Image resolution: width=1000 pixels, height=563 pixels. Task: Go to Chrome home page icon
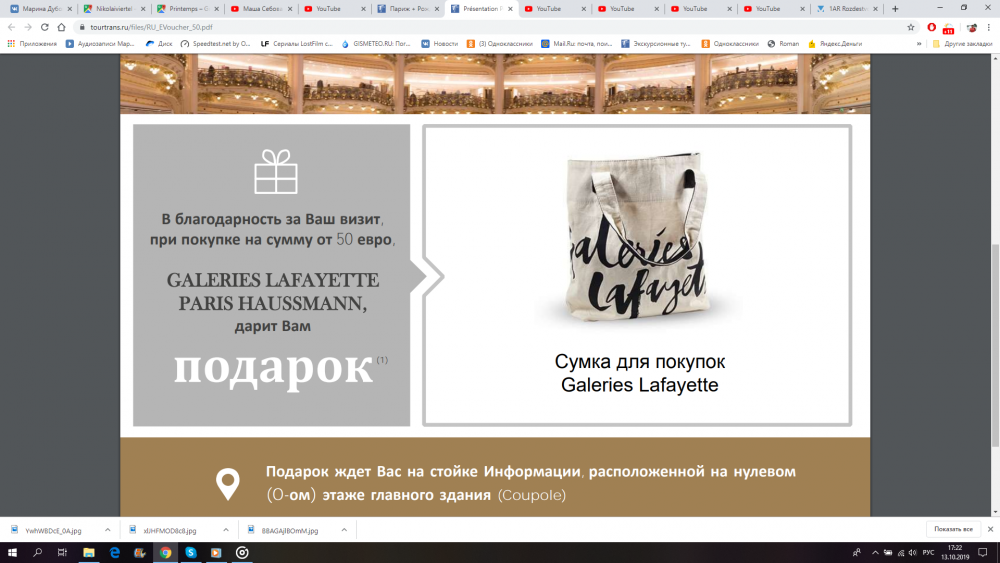pos(63,27)
